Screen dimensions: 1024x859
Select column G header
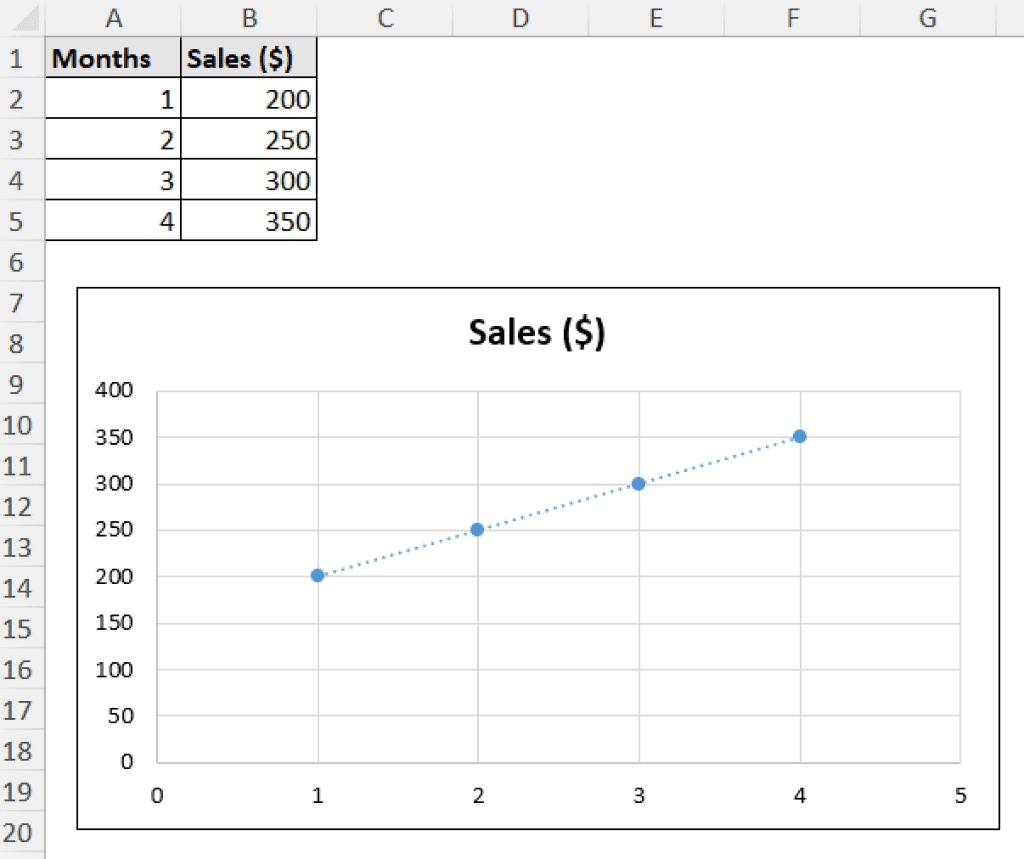click(927, 18)
